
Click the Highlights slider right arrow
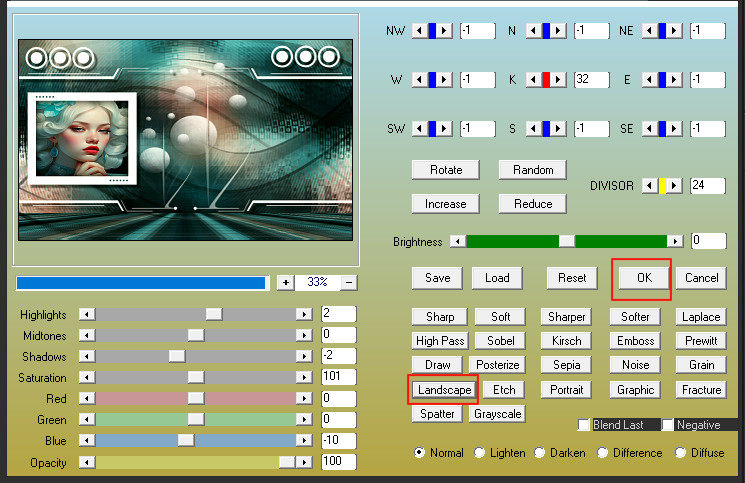303,314
